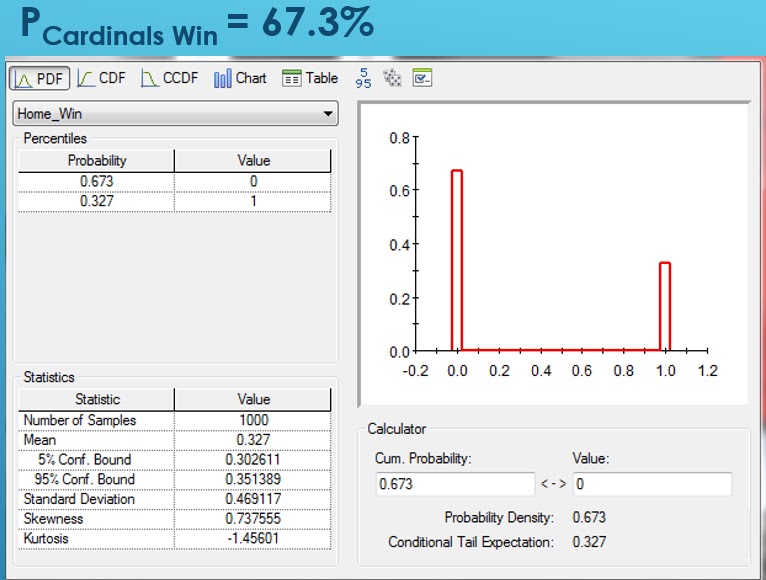766x580 pixels.
Task: Switch to the PDF view
Action: click(40, 78)
